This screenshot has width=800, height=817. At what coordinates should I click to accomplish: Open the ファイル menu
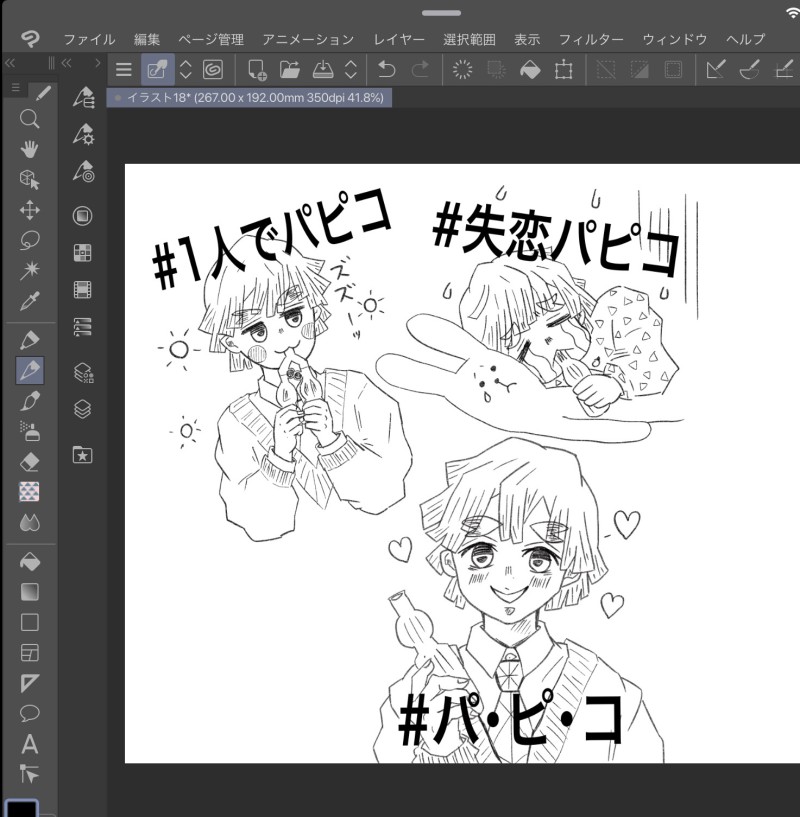pyautogui.click(x=89, y=40)
